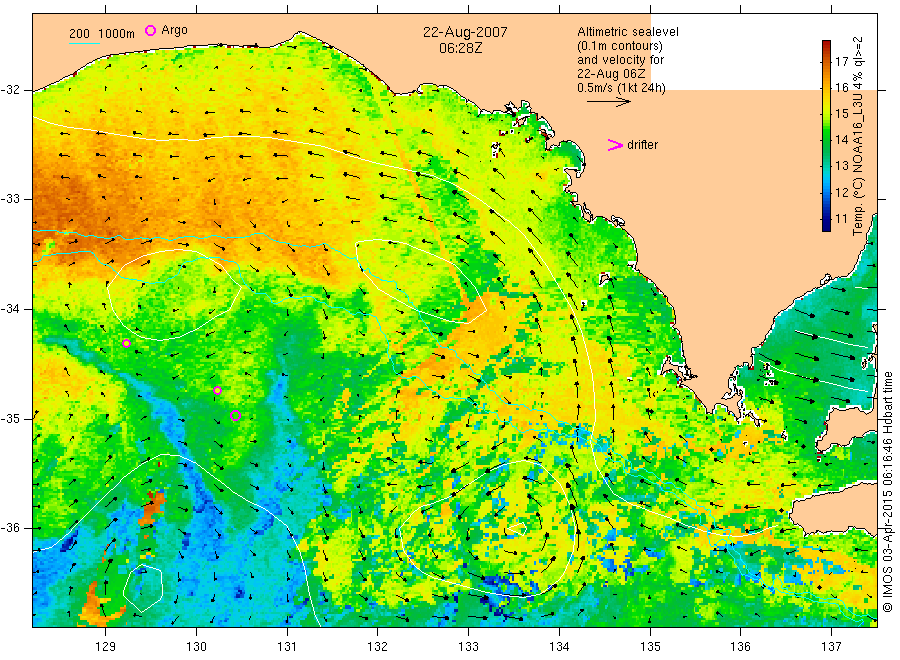This screenshot has width=900, height=660.
Task: Click the '200 1000m' legend label
Action: pos(102,34)
